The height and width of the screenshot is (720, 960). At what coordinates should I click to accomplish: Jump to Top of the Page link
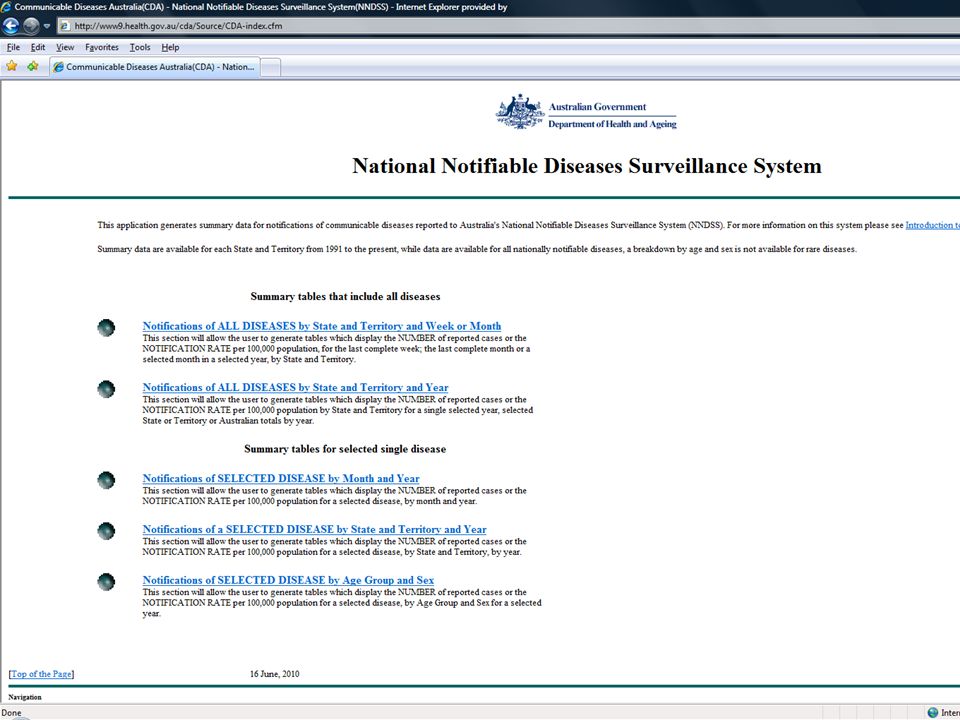pyautogui.click(x=42, y=674)
